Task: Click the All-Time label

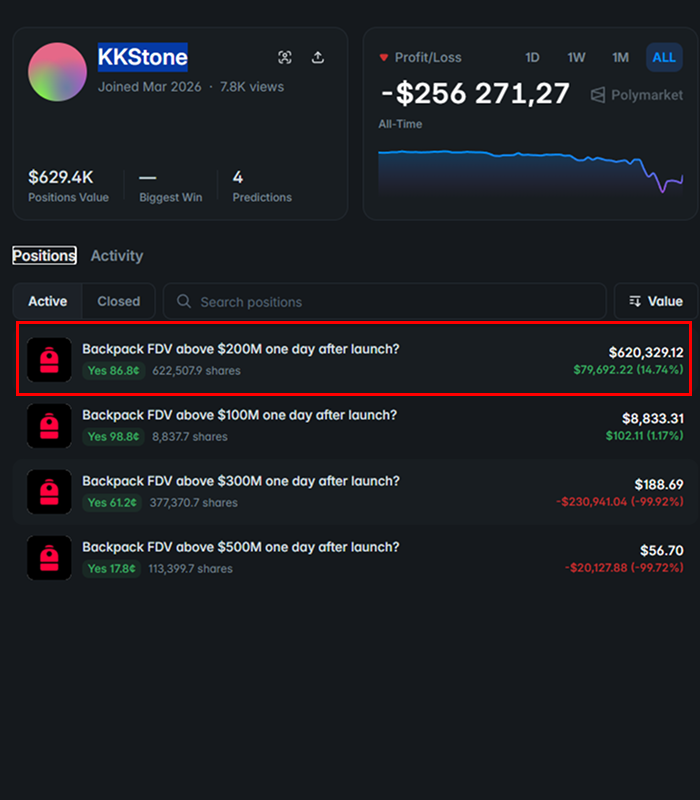Action: coord(401,124)
